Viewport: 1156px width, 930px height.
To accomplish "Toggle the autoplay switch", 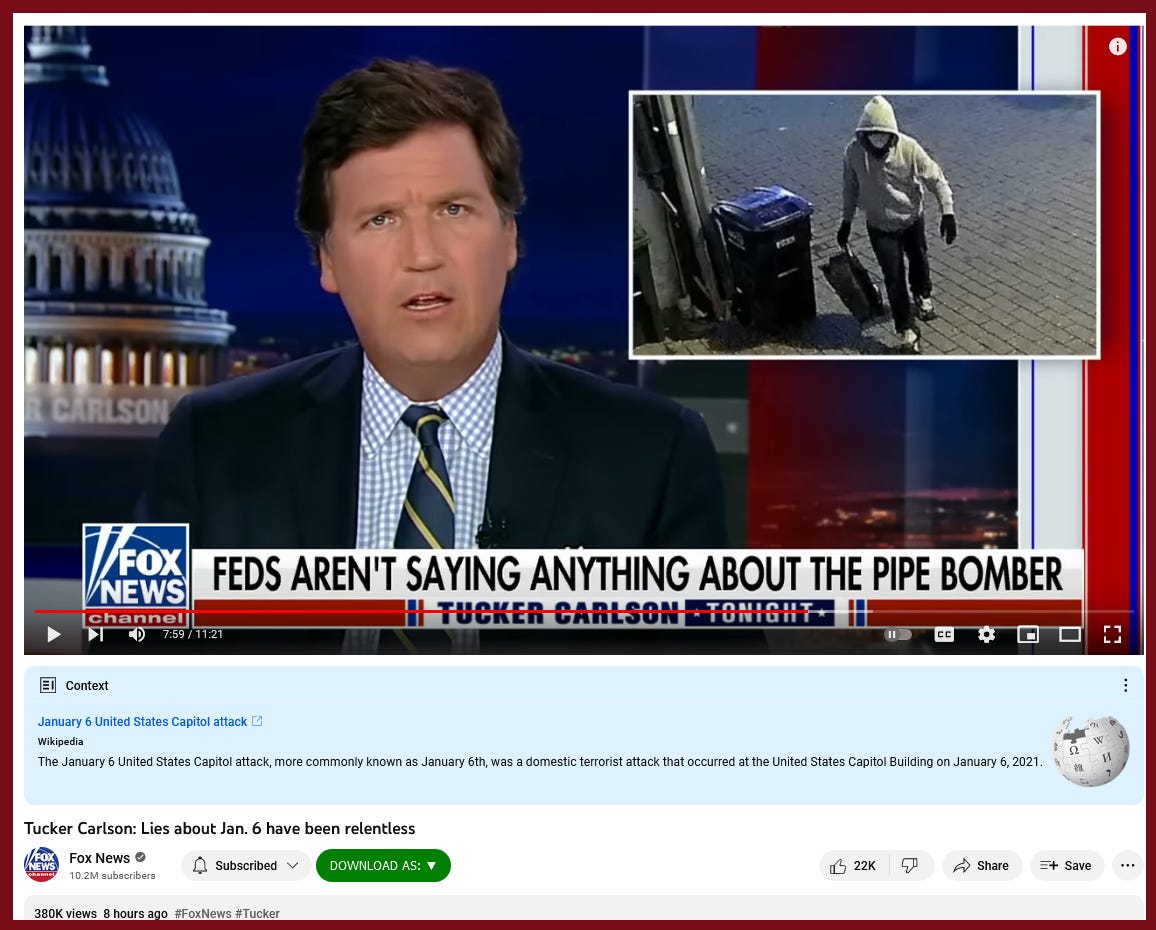I will [897, 634].
